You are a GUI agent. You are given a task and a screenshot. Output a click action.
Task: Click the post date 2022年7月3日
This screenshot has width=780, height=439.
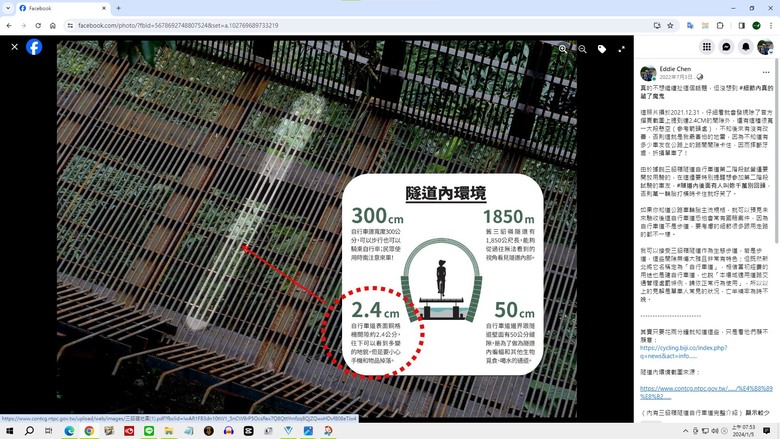tap(676, 77)
